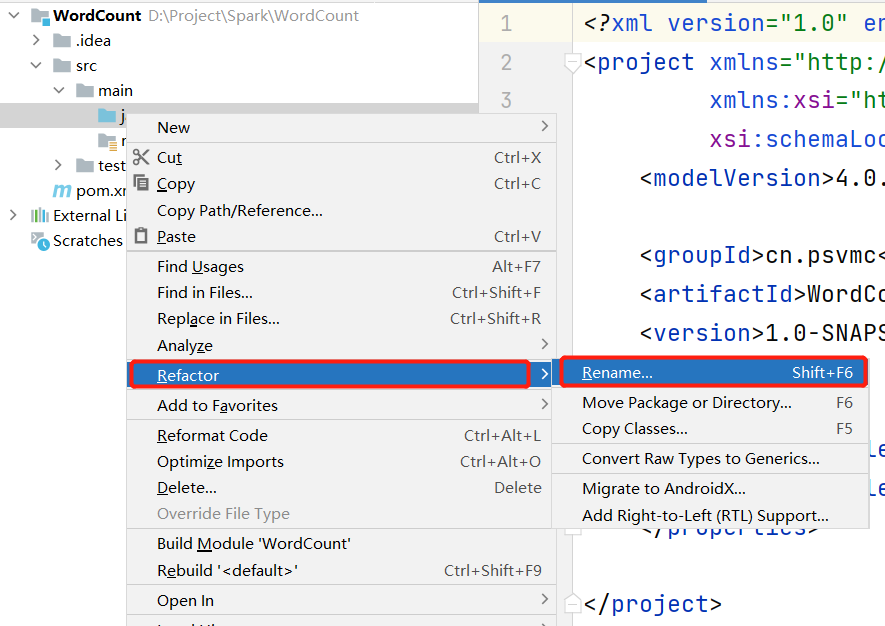Click the src folder icon
Viewport: 885px width, 626px height.
tap(62, 66)
